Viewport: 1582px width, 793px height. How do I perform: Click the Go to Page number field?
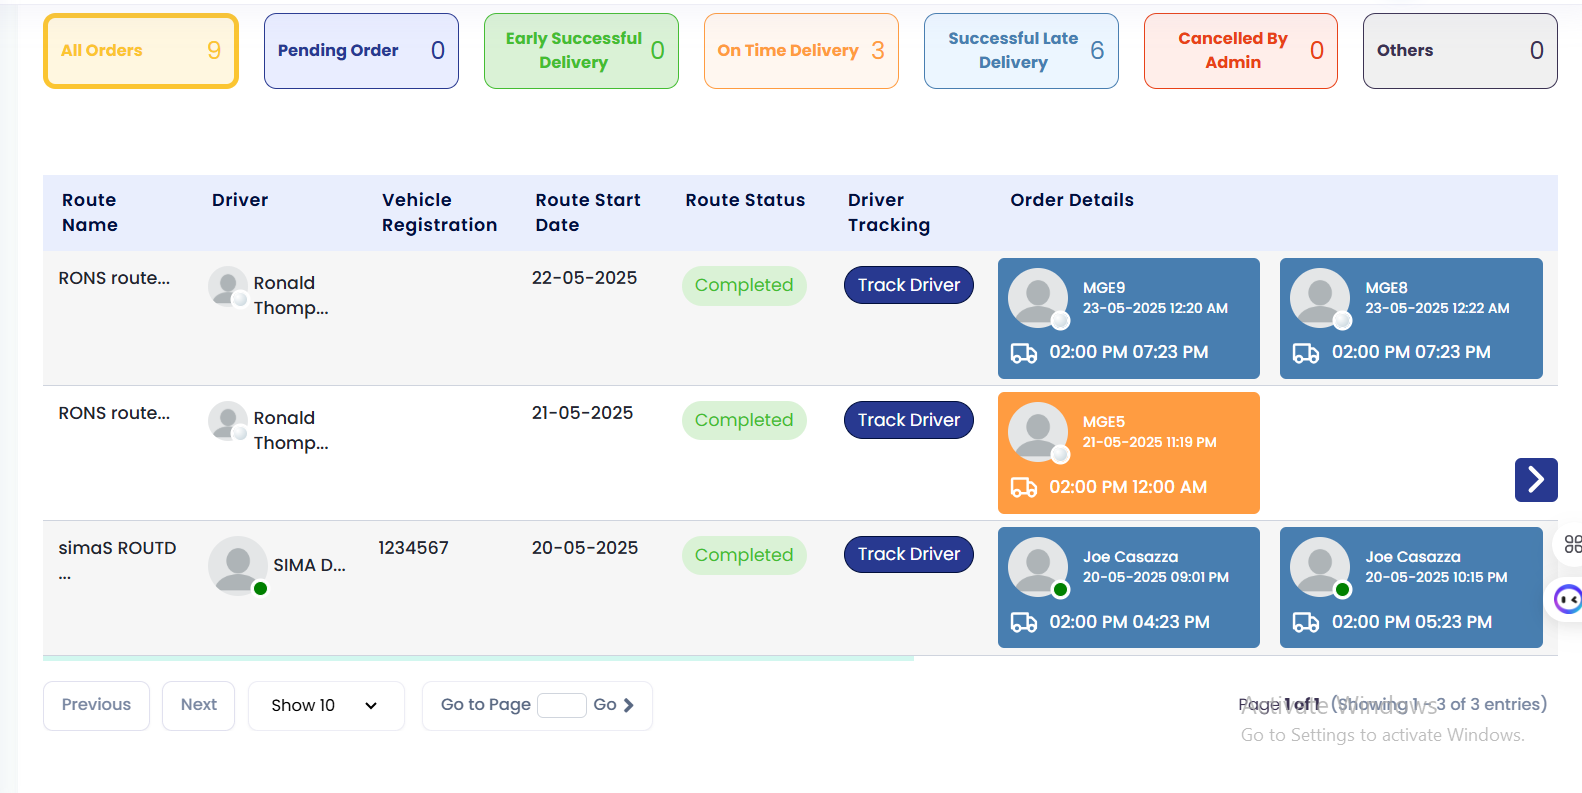pos(561,706)
